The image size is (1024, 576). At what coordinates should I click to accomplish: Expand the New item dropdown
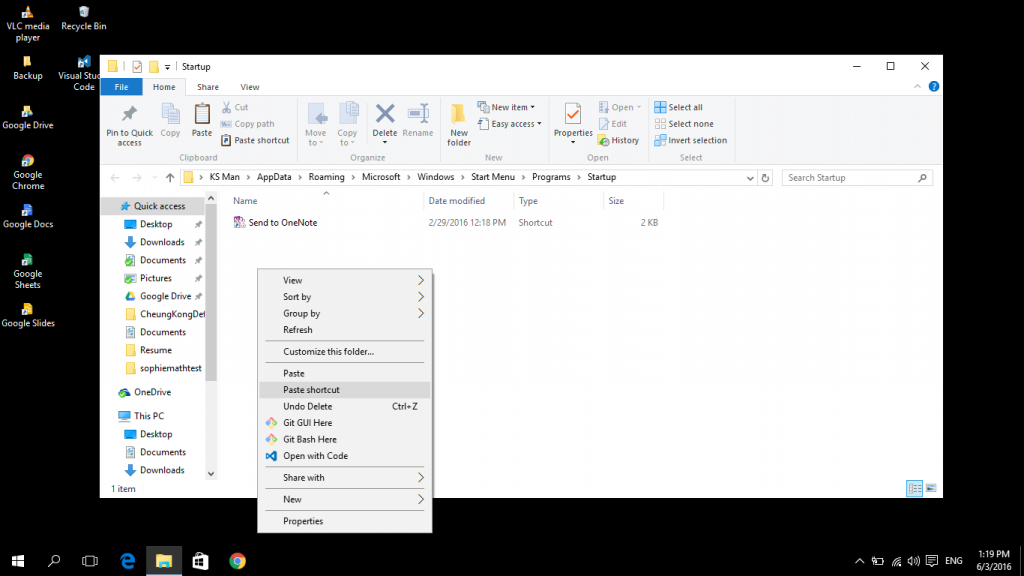tap(513, 107)
